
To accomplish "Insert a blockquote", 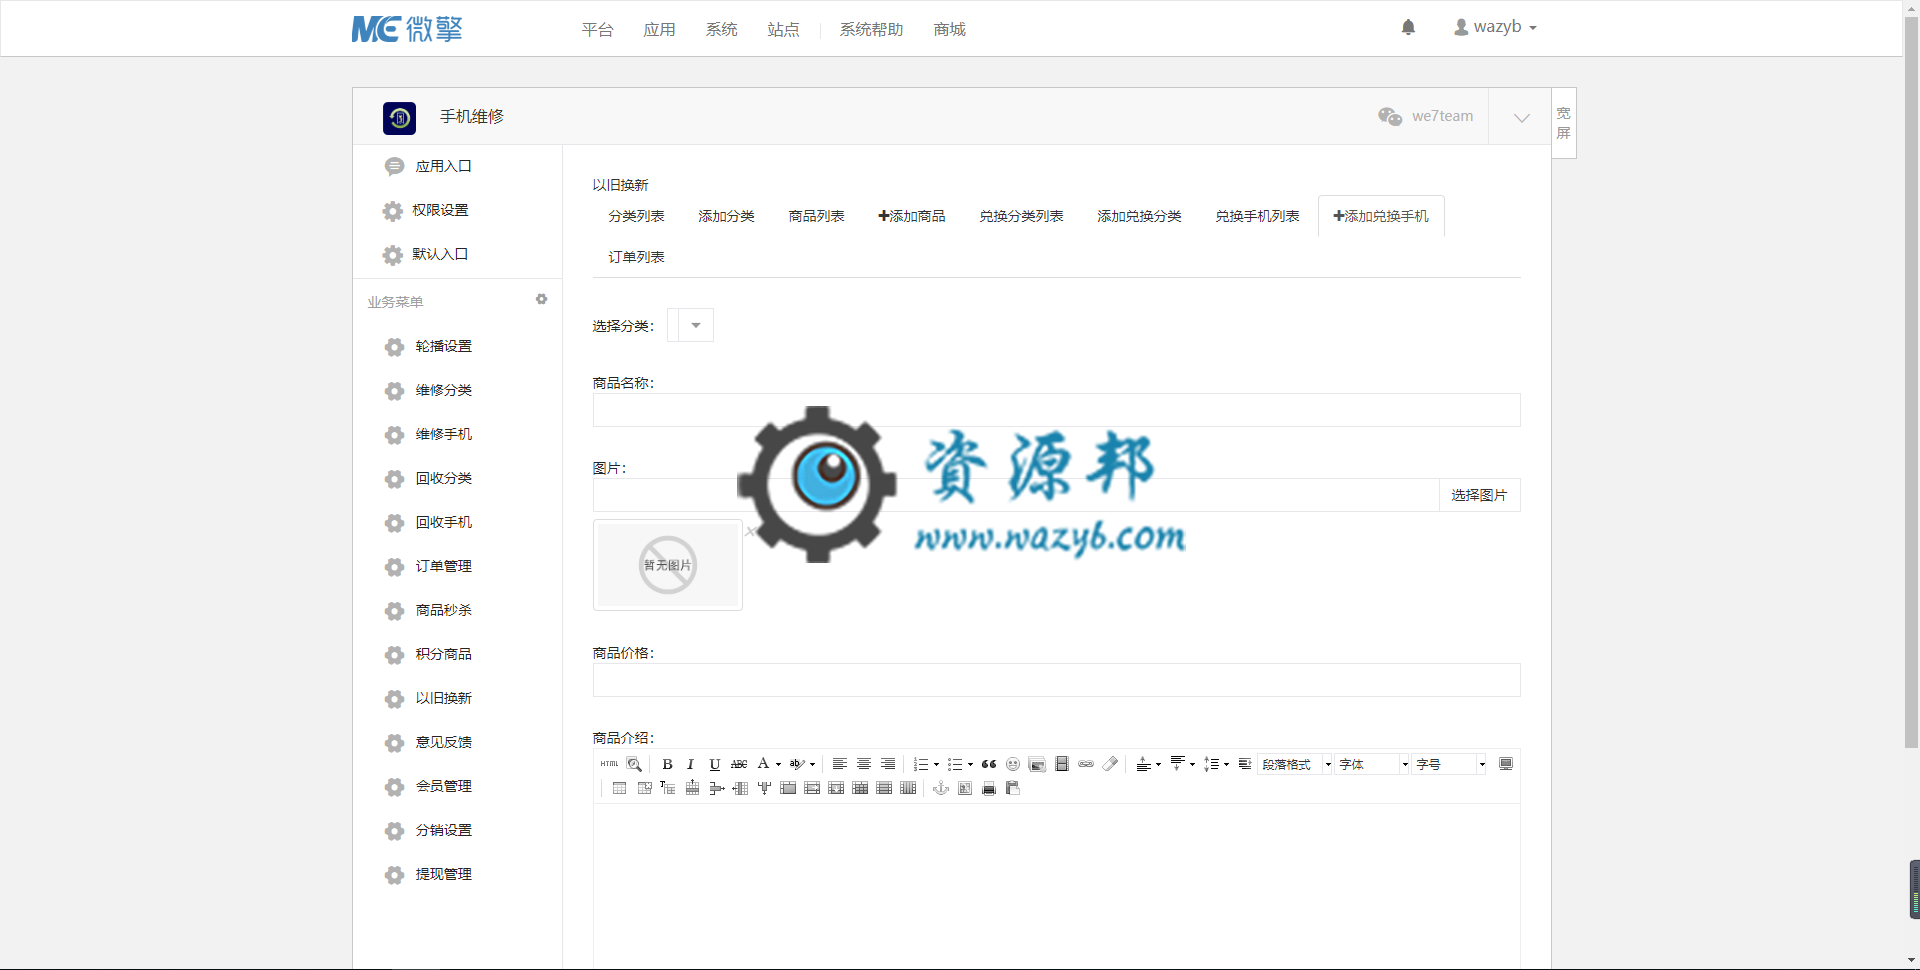I will [989, 764].
